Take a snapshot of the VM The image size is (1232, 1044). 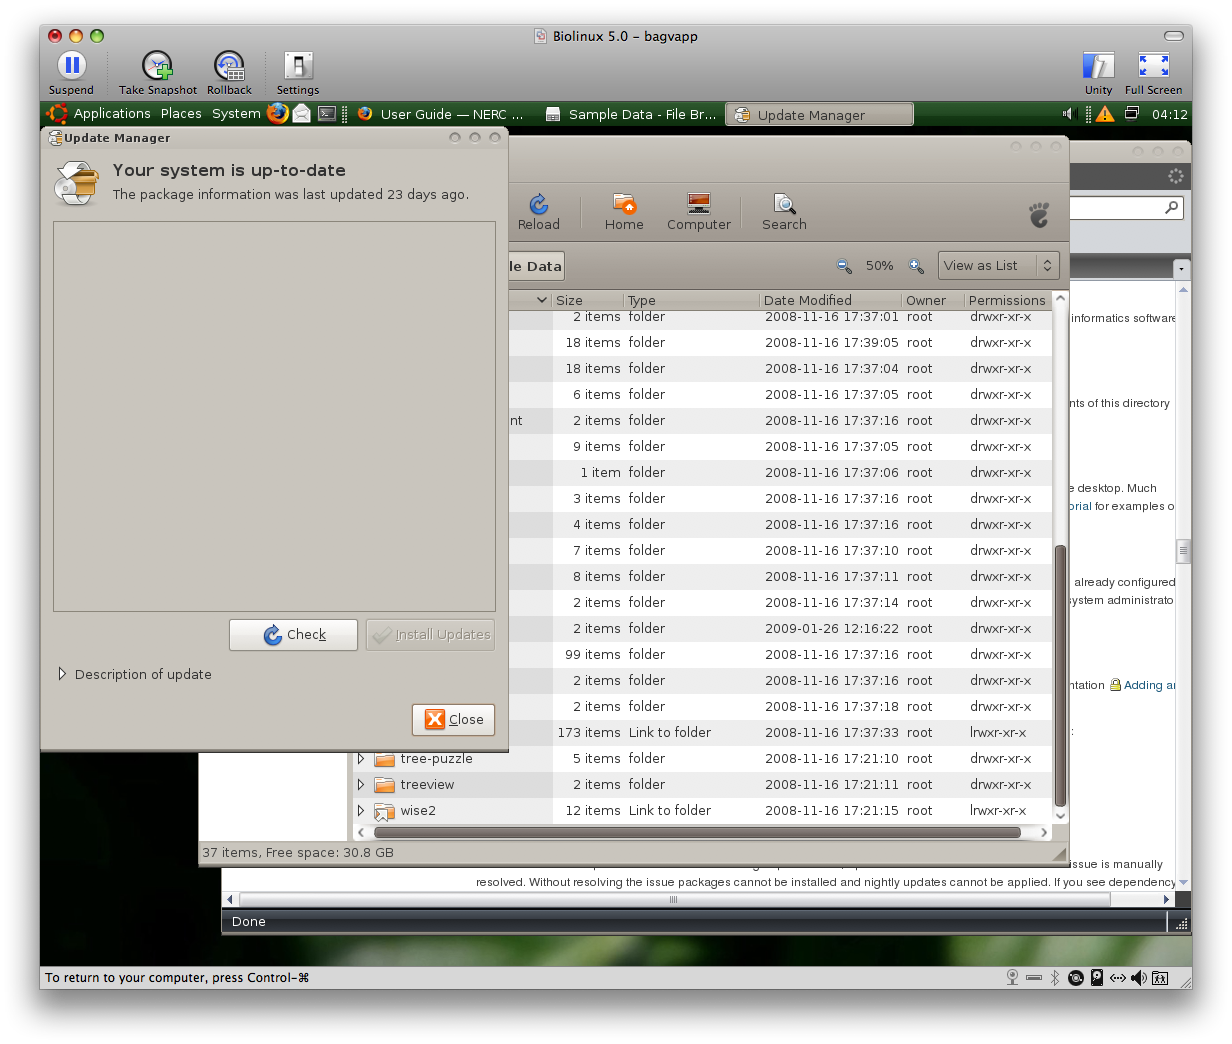click(157, 67)
